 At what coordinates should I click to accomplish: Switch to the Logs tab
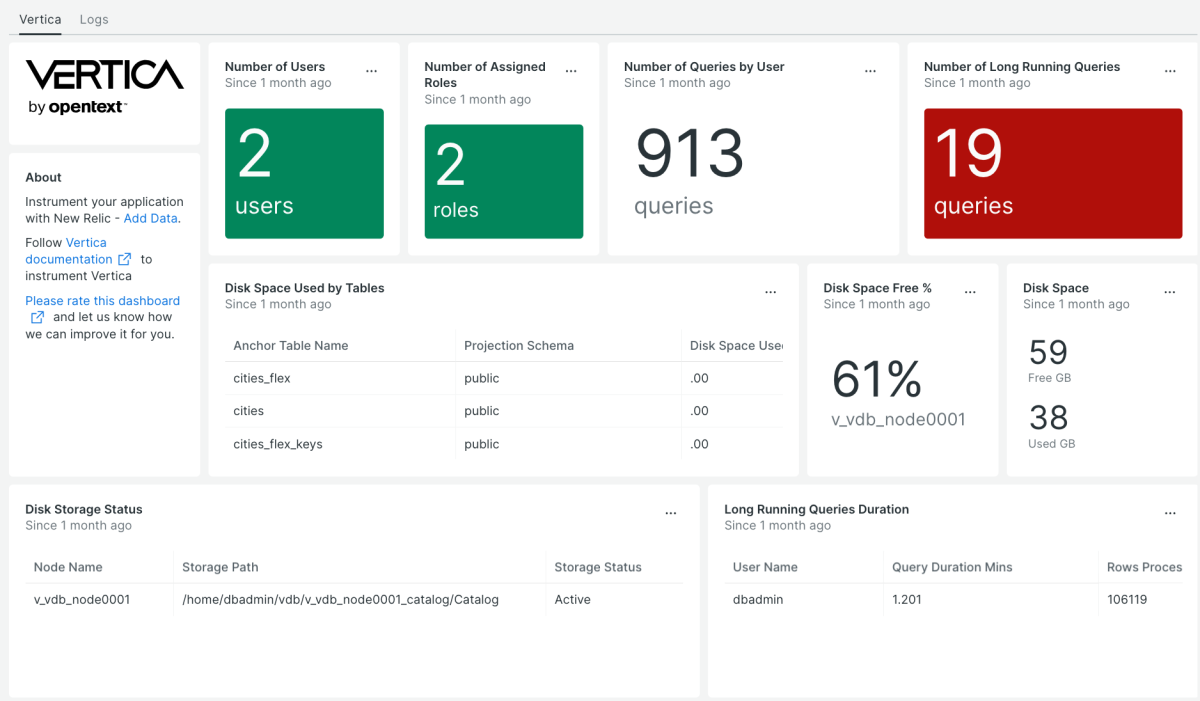pyautogui.click(x=93, y=18)
